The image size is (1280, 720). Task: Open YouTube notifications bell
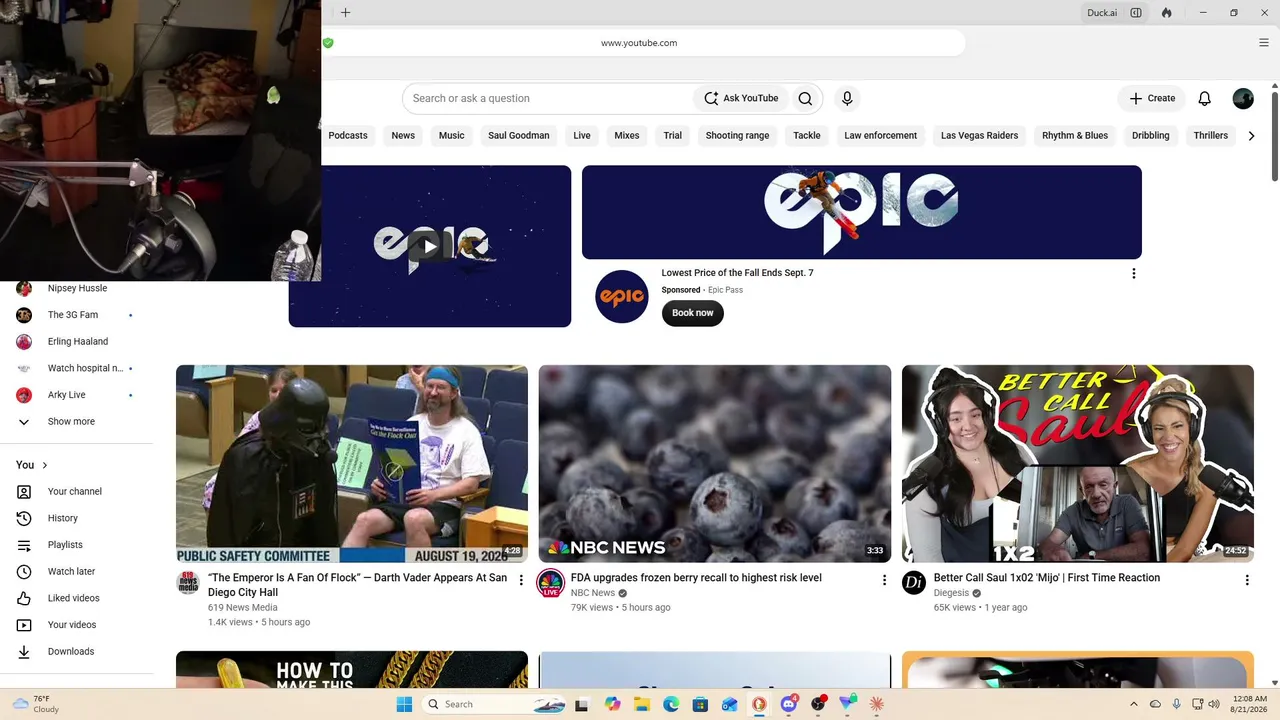coord(1205,98)
